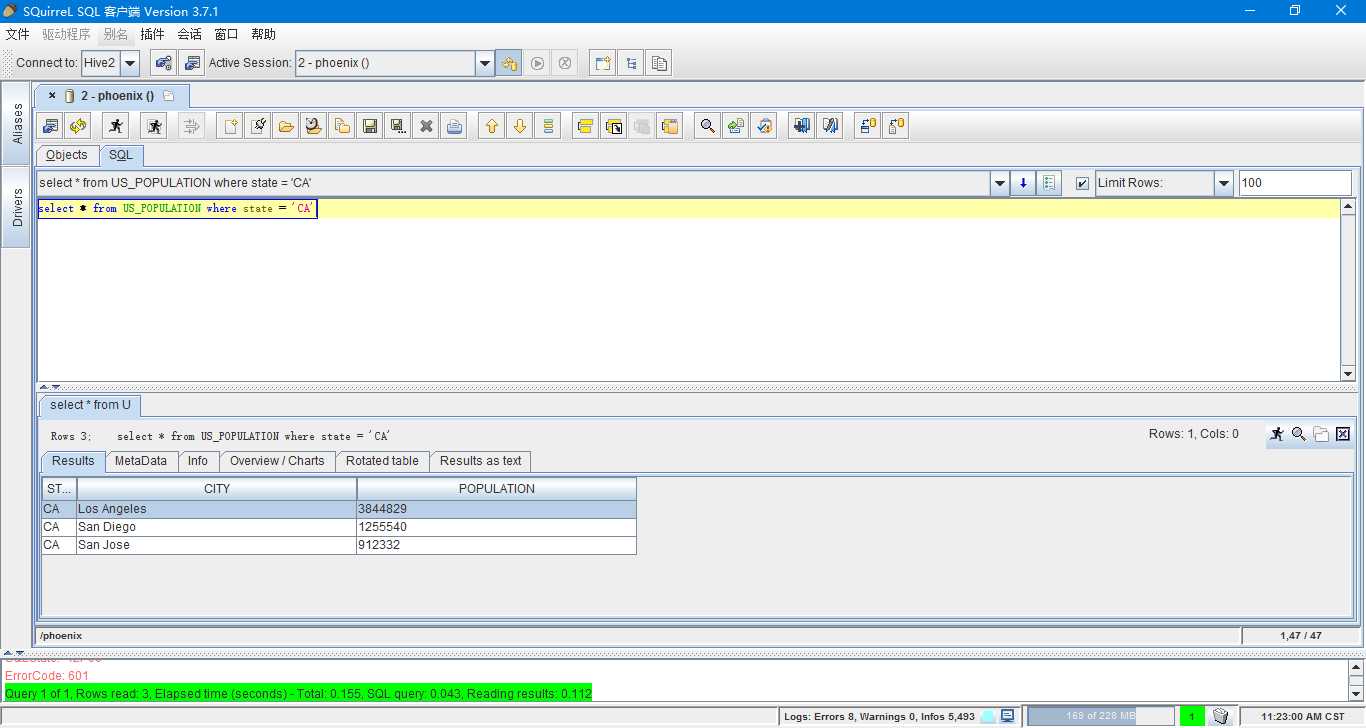This screenshot has width=1366, height=728.
Task: Rerun query using result panel running-man icon
Action: coord(1277,434)
